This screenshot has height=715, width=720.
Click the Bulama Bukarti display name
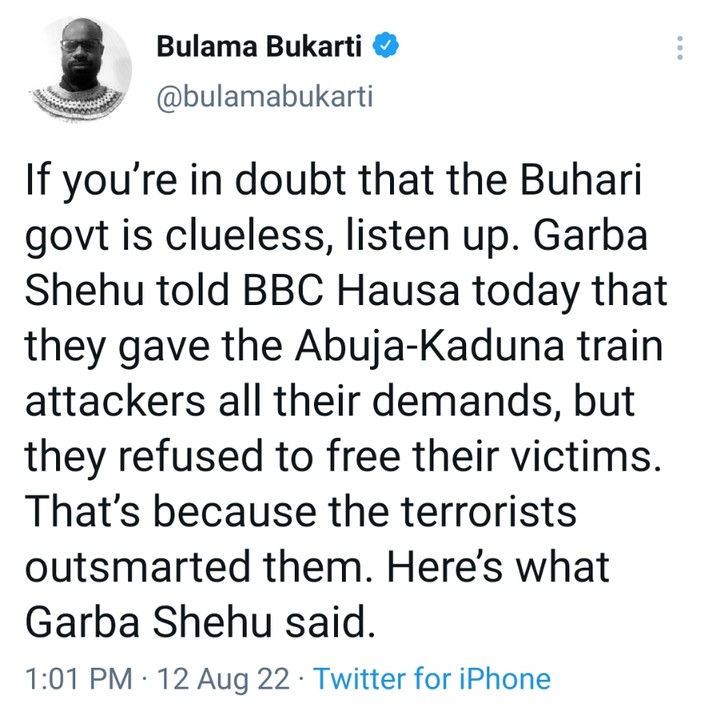tap(262, 46)
